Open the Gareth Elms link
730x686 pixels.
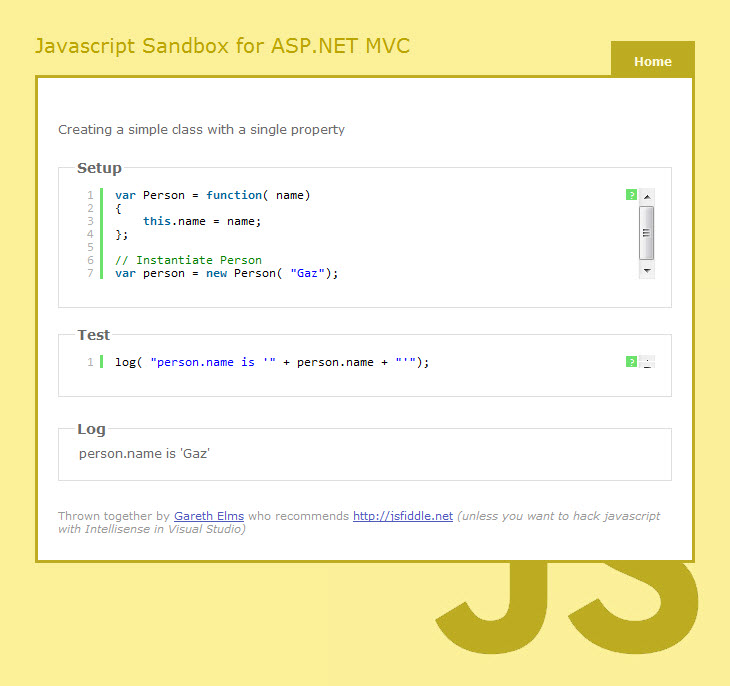tap(209, 516)
